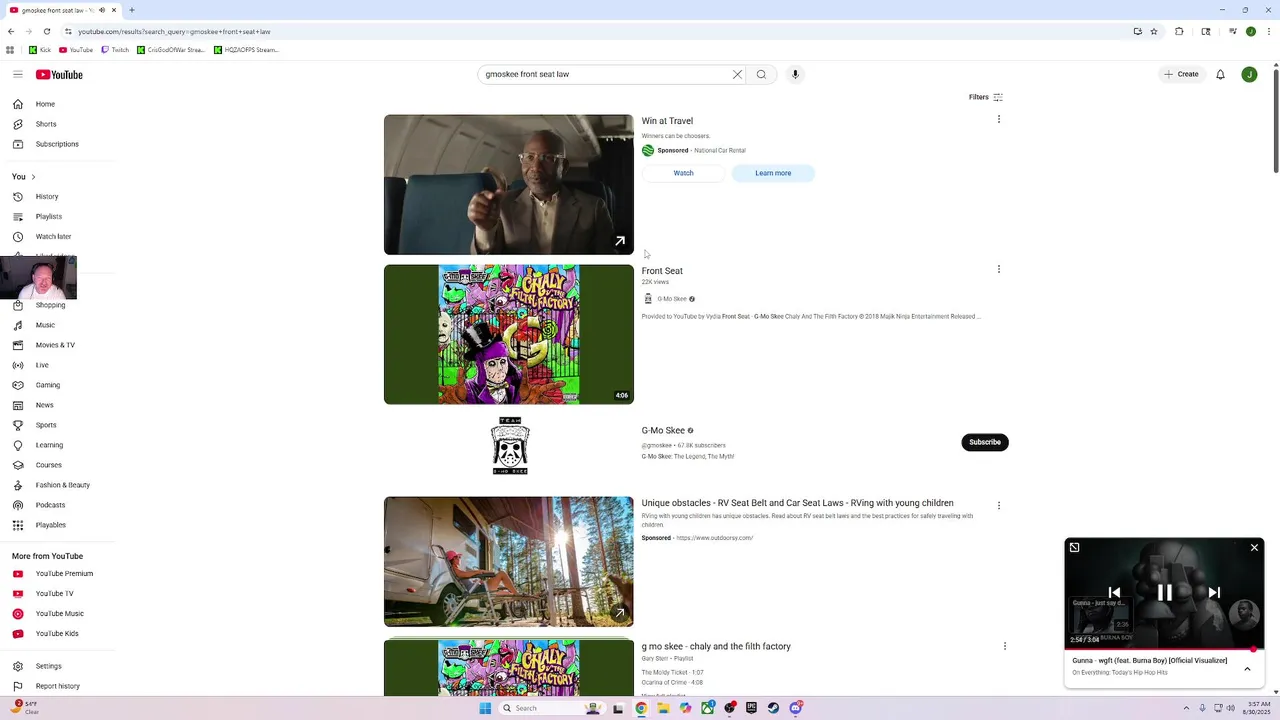Open the Front Seat video thumbnail

[508, 334]
